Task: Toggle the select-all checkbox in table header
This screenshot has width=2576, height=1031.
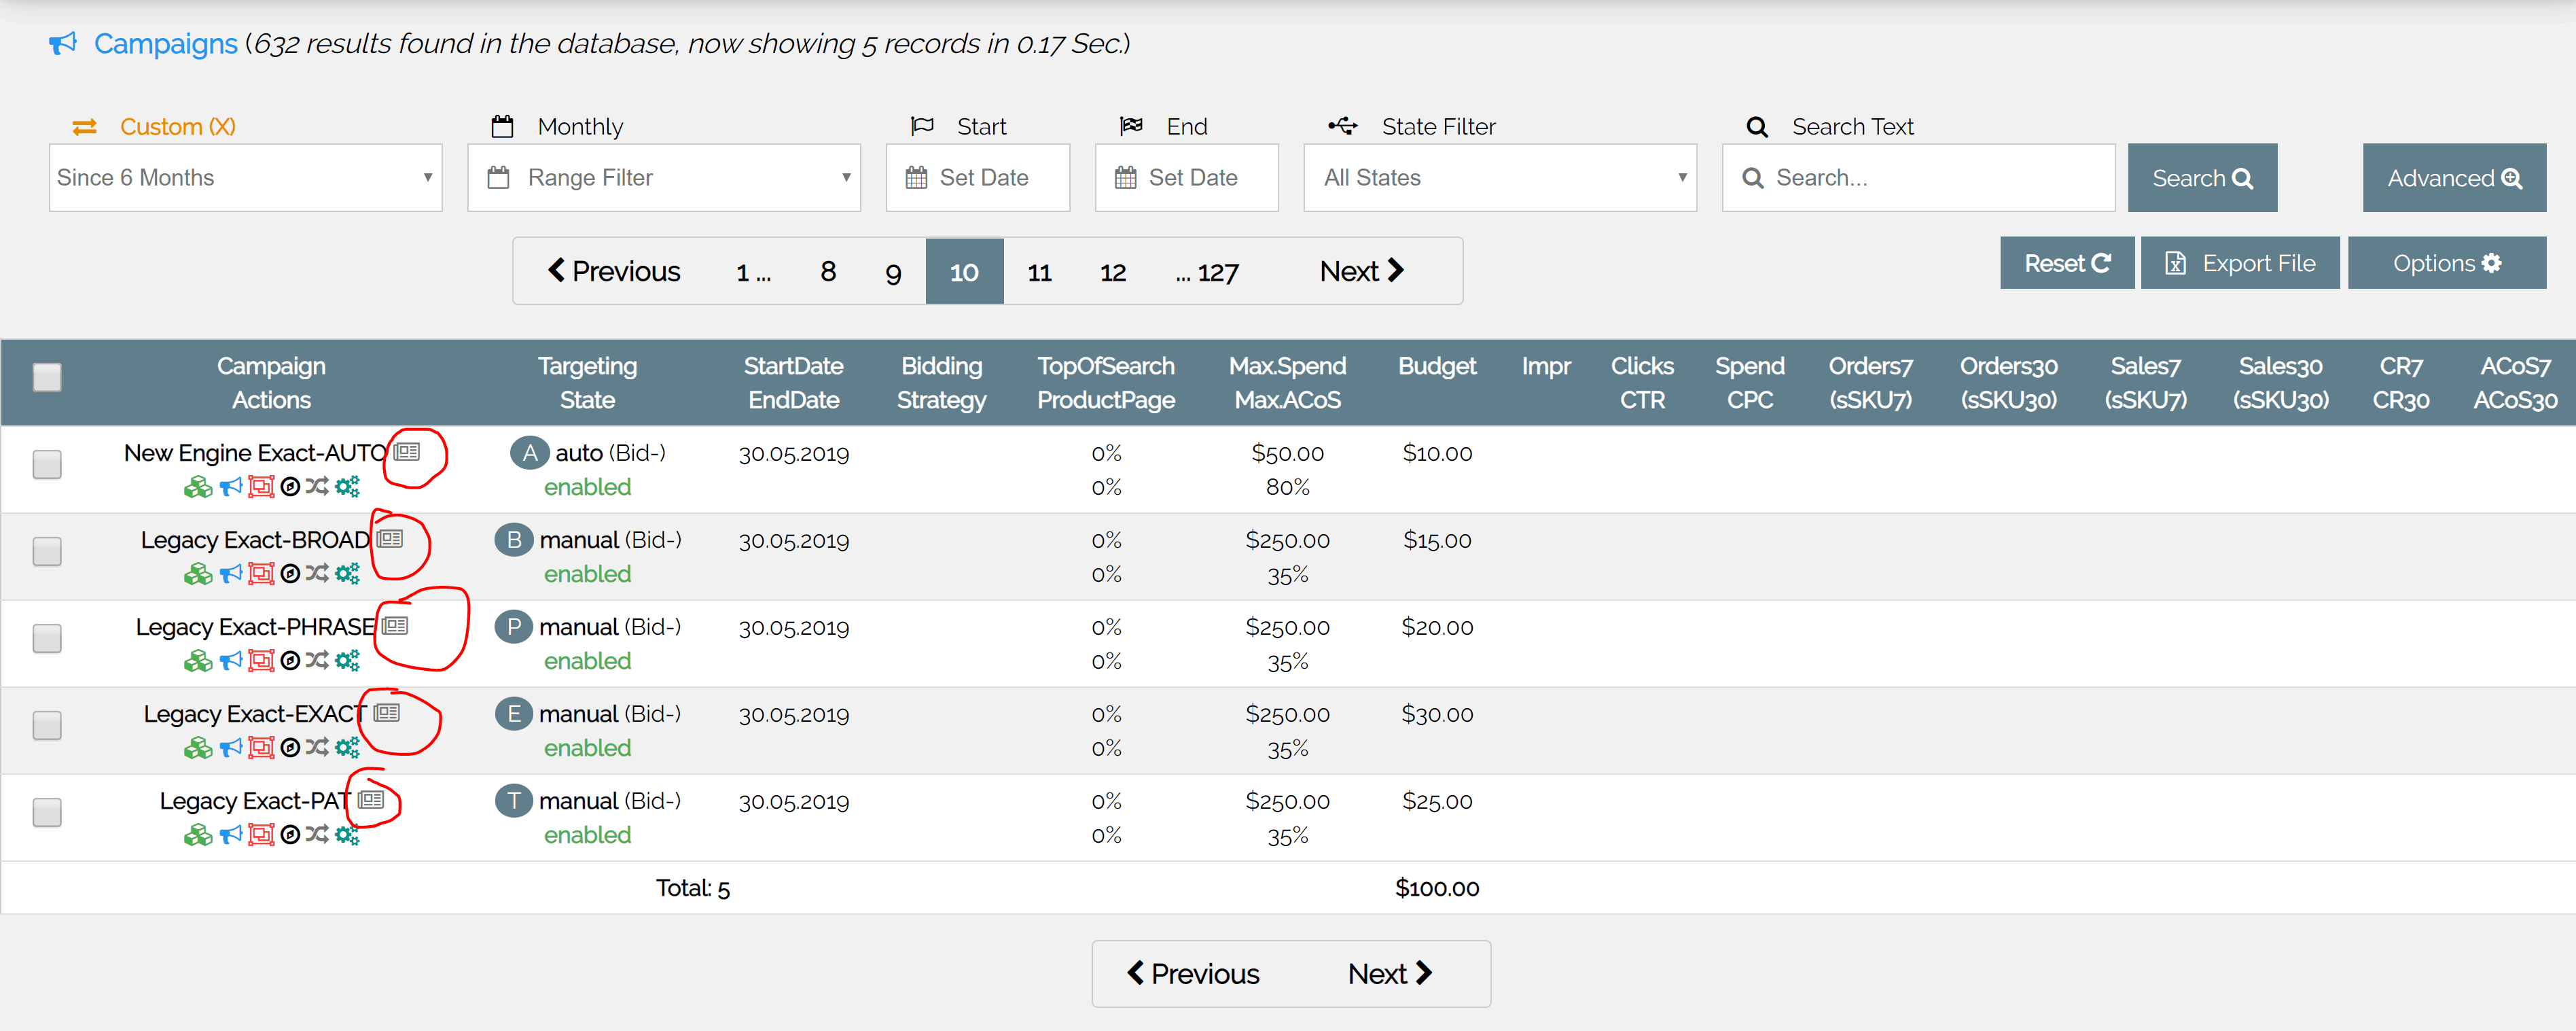Action: click(x=47, y=378)
